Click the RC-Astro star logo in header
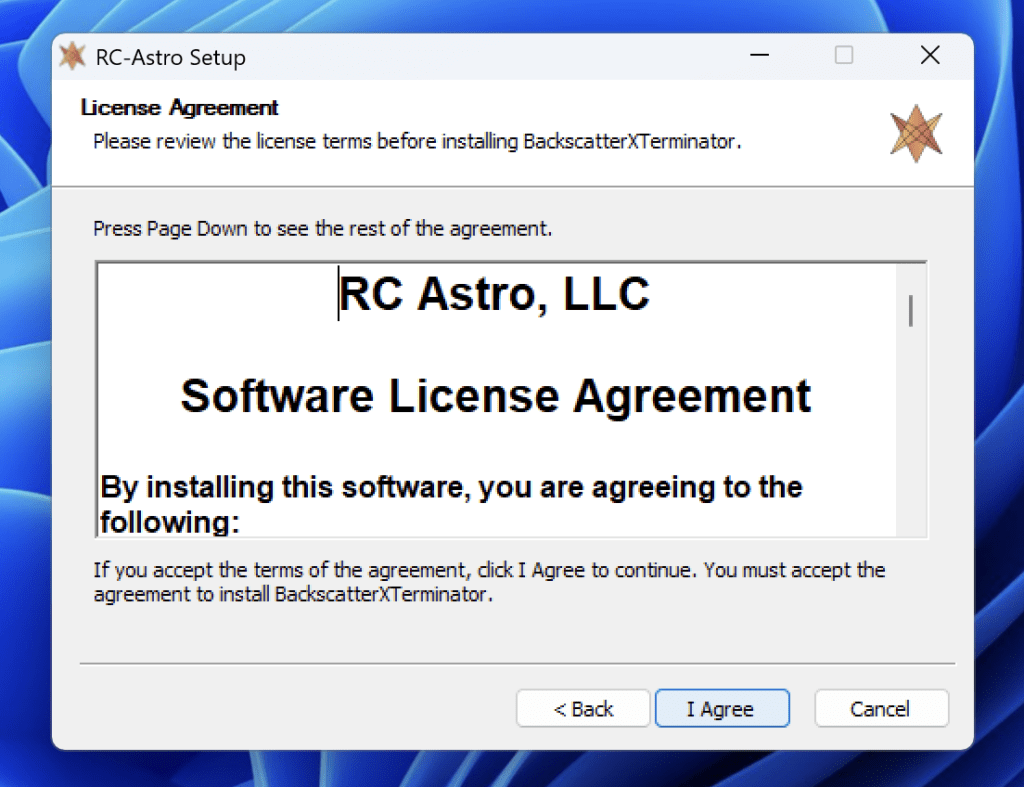The image size is (1024, 787). tap(916, 133)
